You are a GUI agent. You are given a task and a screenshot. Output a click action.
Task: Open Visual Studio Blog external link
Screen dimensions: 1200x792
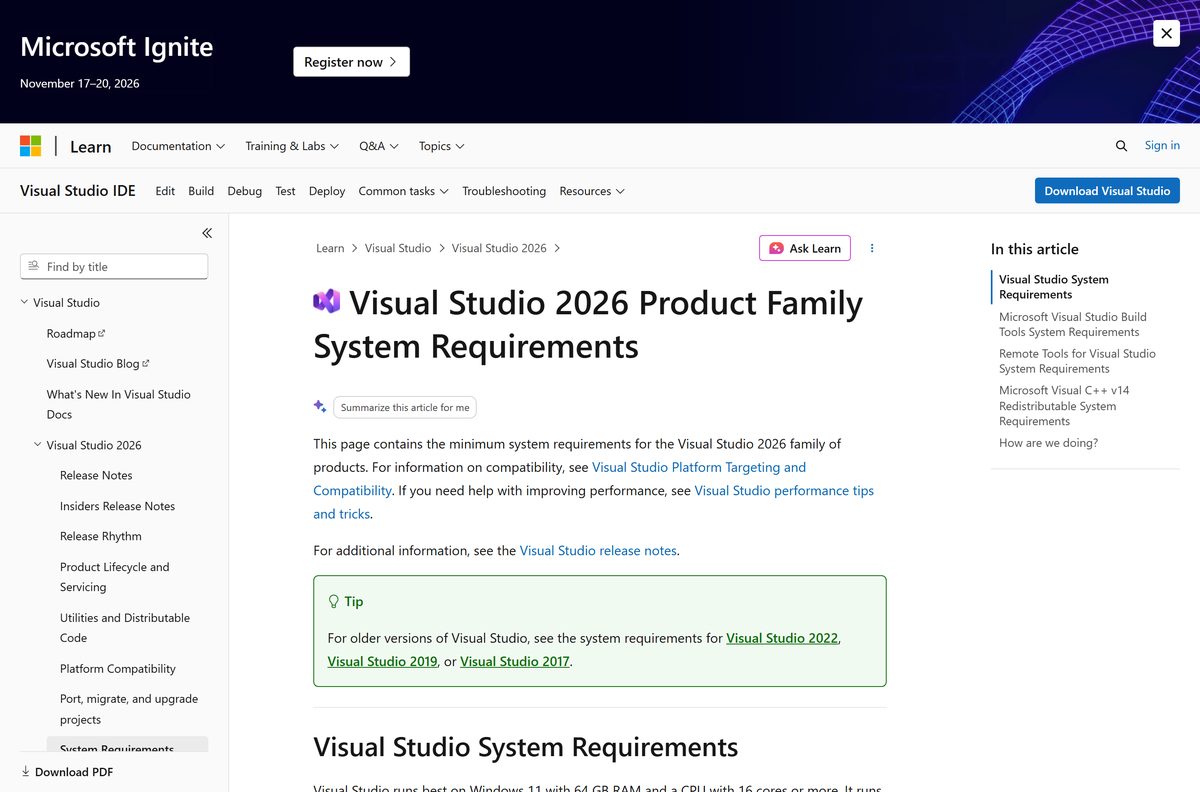(98, 364)
